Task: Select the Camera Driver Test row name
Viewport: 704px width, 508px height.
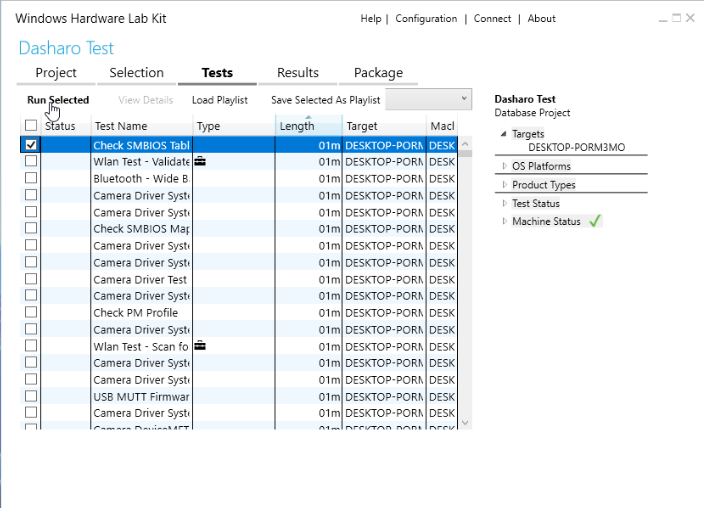Action: [x=140, y=279]
